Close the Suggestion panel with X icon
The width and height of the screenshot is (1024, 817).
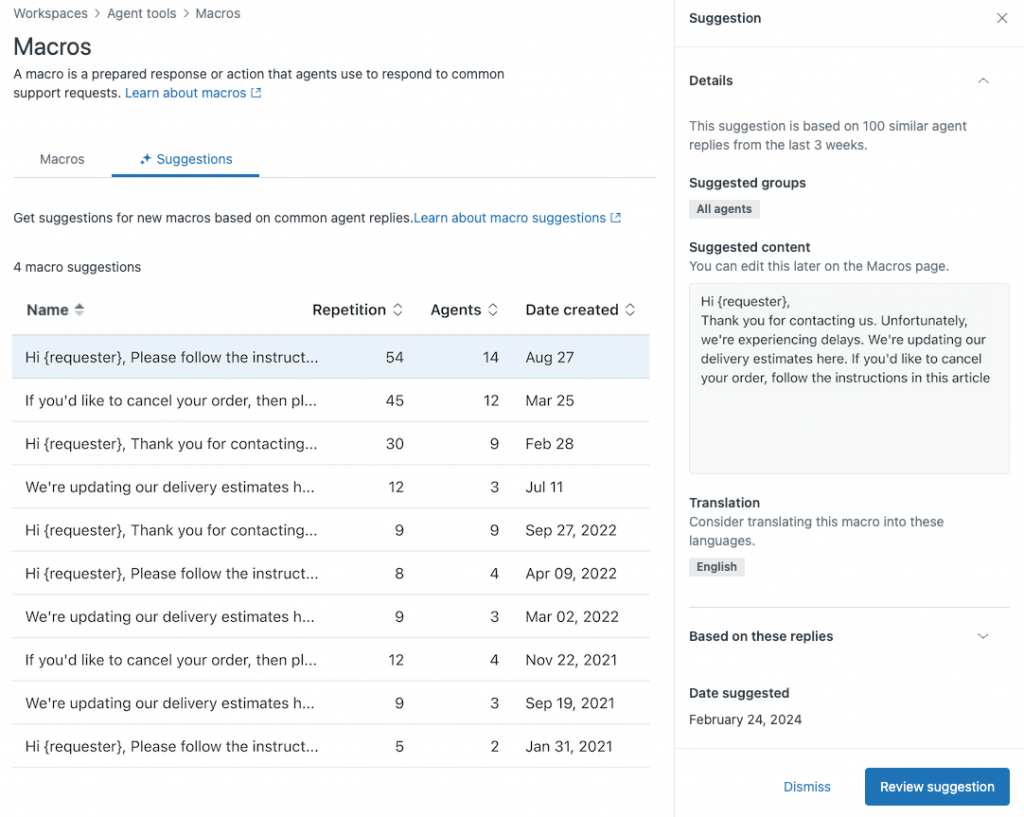(x=1002, y=18)
